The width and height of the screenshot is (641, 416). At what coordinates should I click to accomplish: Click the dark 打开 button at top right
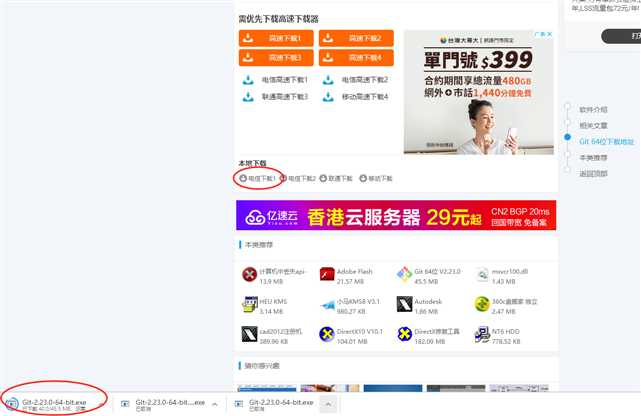[621, 36]
